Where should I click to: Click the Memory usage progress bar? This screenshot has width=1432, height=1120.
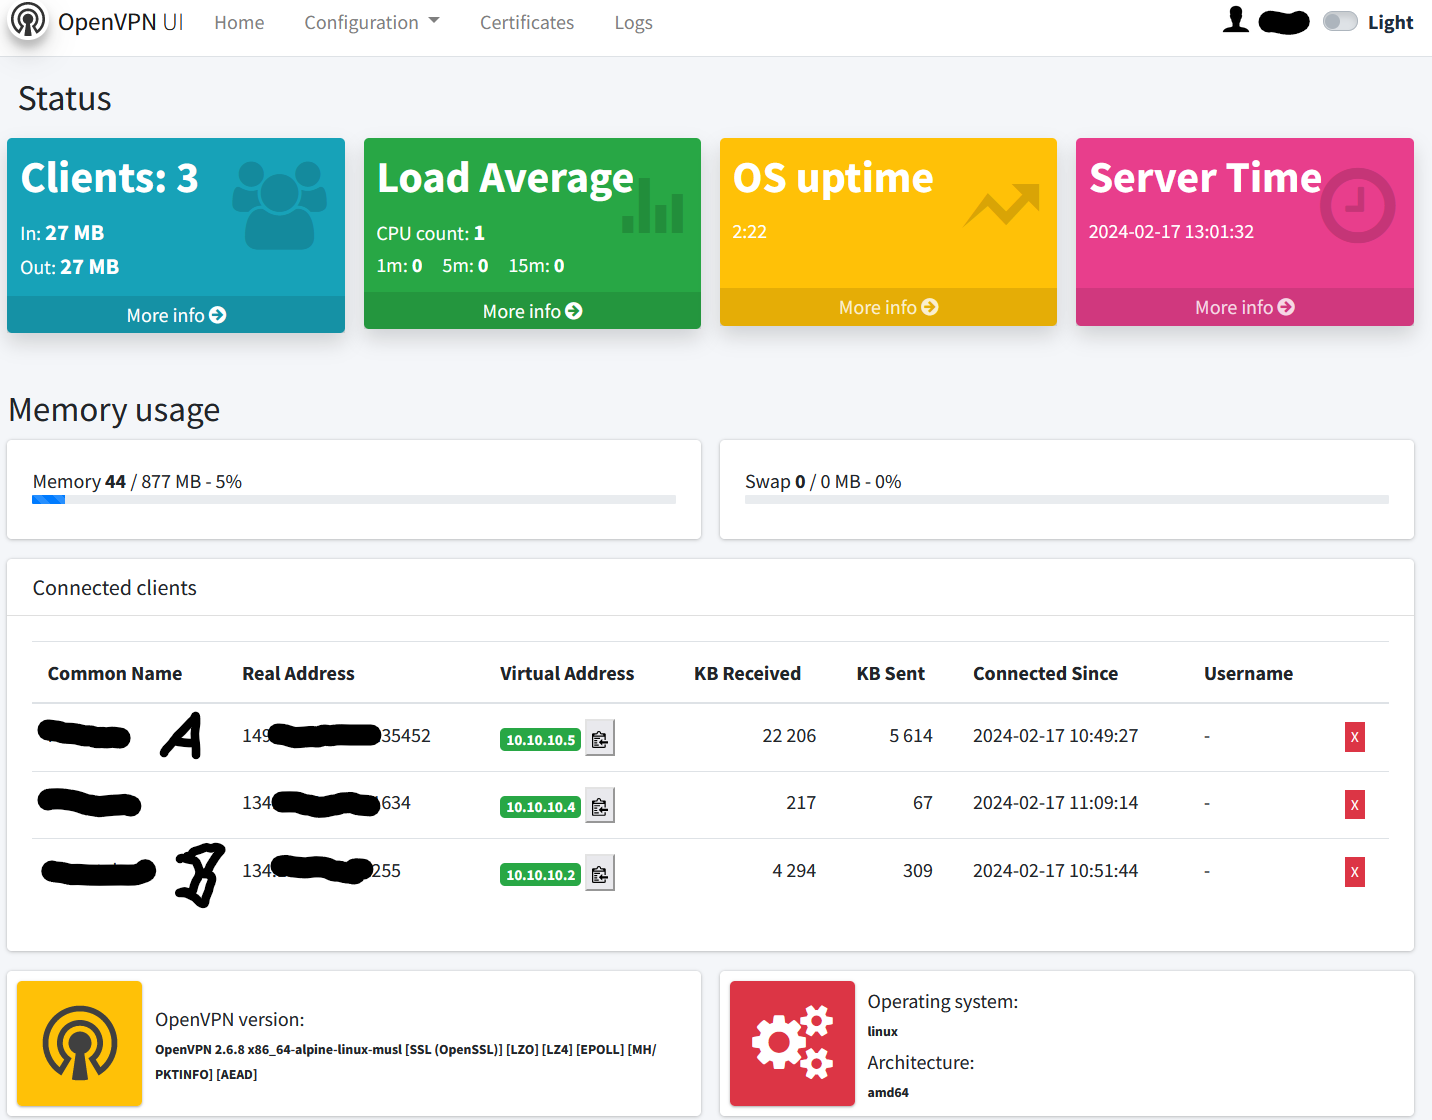tap(354, 500)
